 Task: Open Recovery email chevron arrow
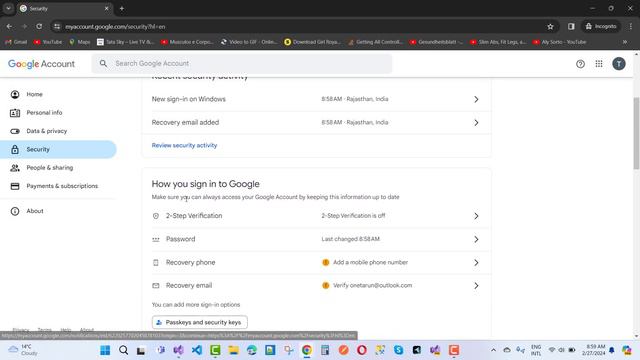(x=476, y=286)
